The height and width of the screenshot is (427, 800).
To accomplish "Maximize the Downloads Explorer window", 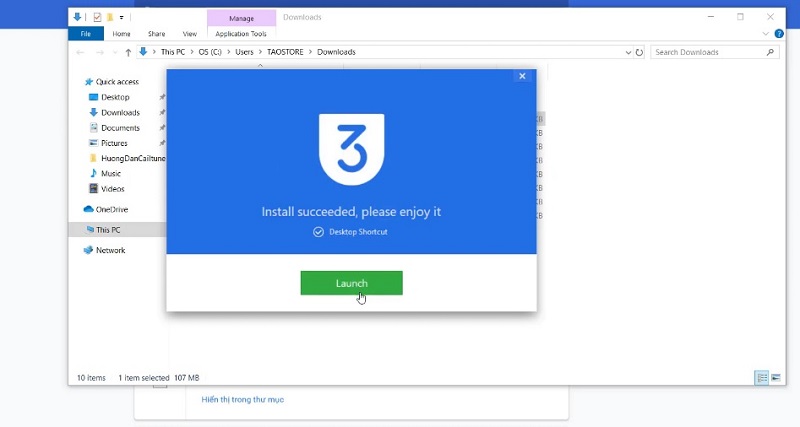I will pos(740,17).
